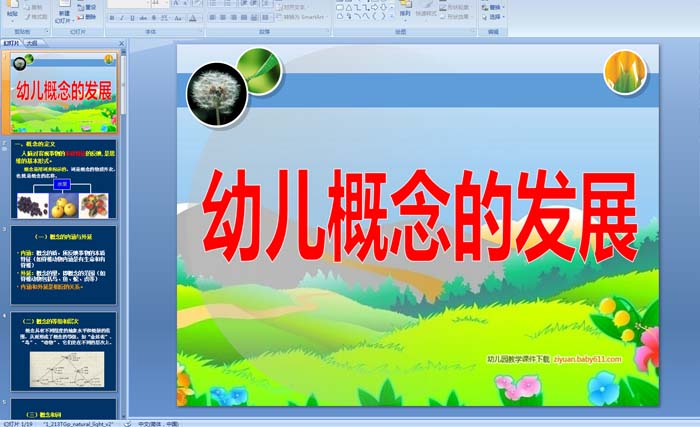Click ziyuan.baby611.com text on slide
Viewport: 700px width, 427px height.
click(588, 359)
